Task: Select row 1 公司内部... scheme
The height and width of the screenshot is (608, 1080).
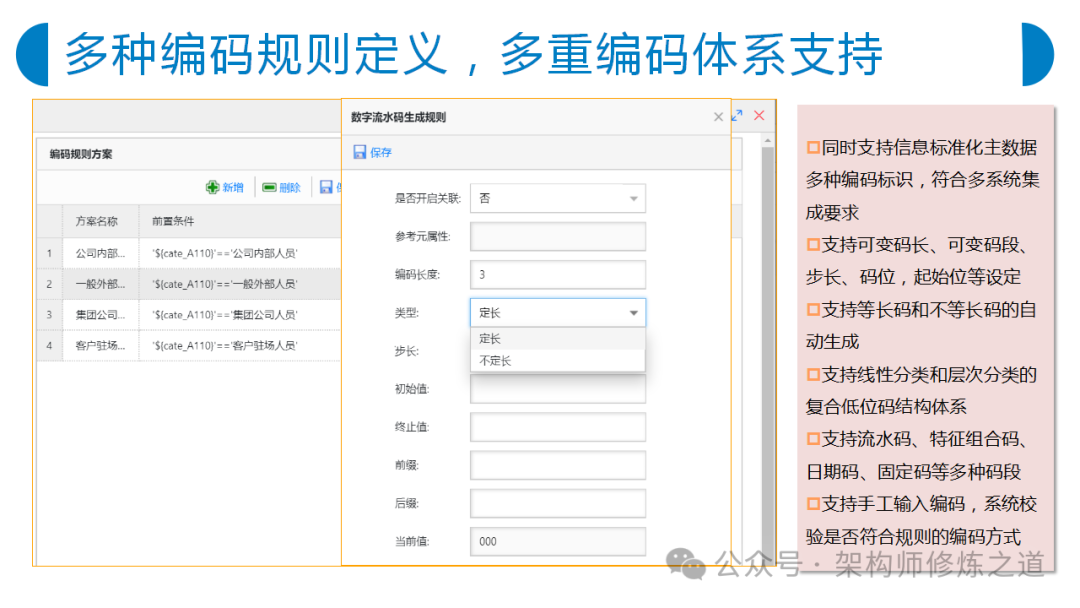Action: click(101, 253)
